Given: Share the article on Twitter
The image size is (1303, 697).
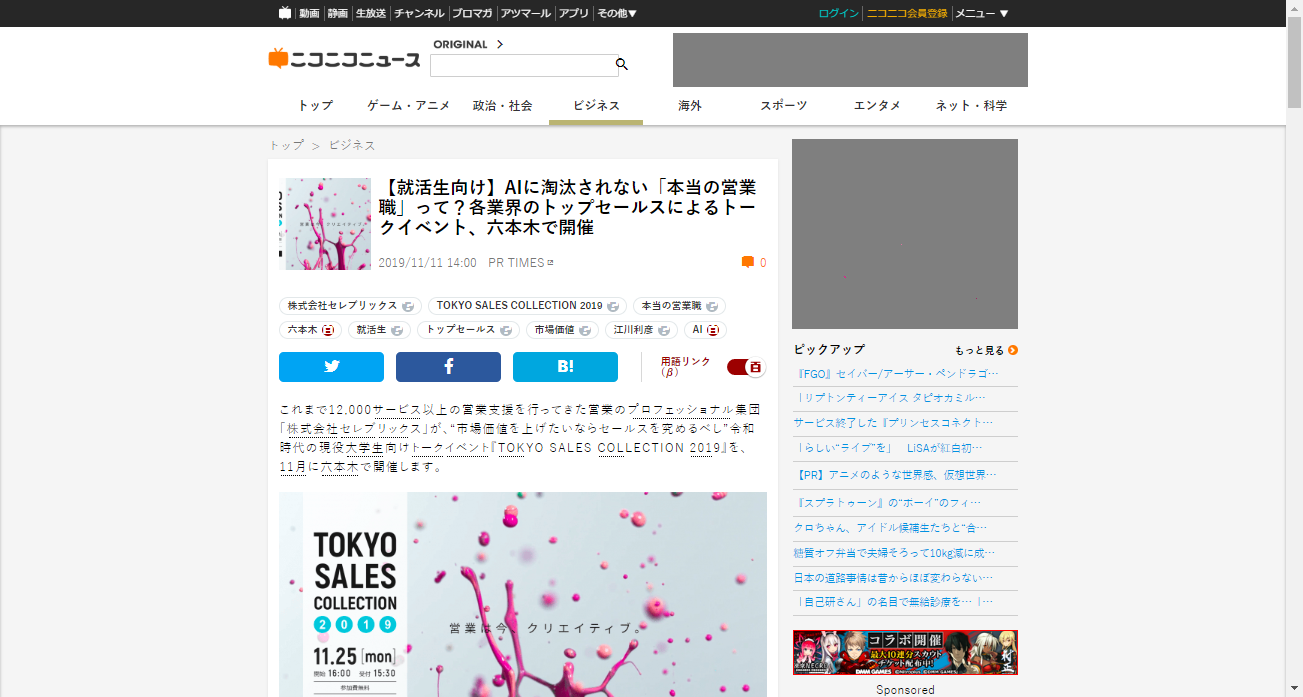Looking at the screenshot, I should pos(331,367).
